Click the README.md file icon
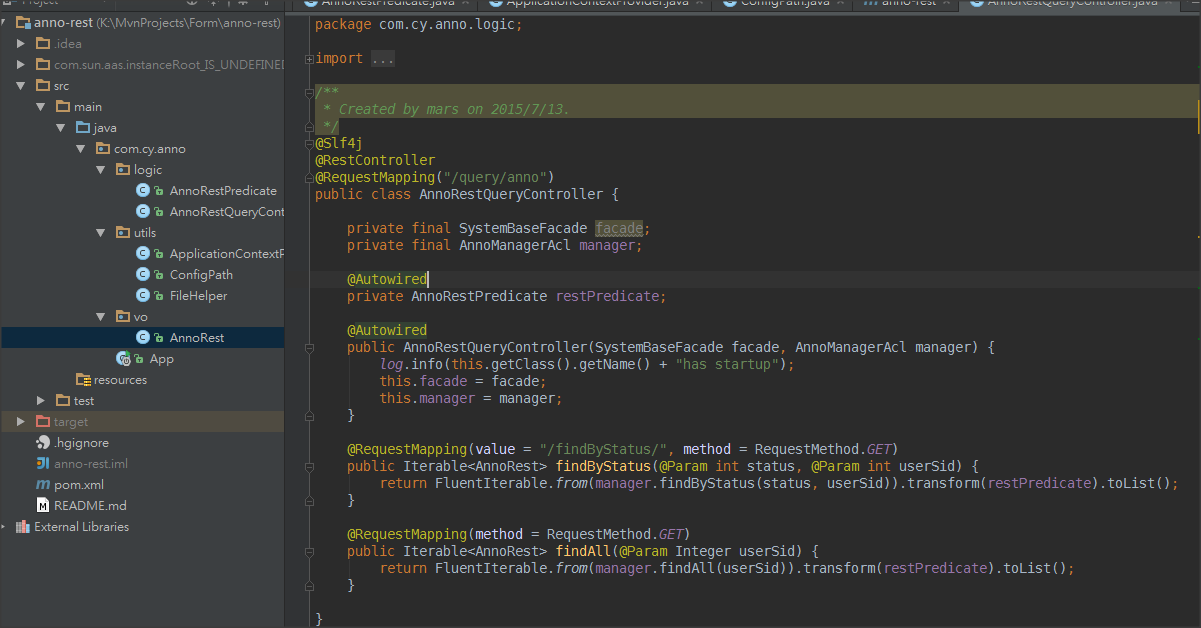This screenshot has width=1201, height=628. (x=43, y=505)
